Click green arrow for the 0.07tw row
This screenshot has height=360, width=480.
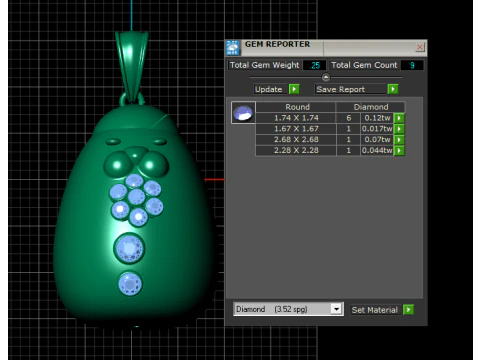point(399,140)
